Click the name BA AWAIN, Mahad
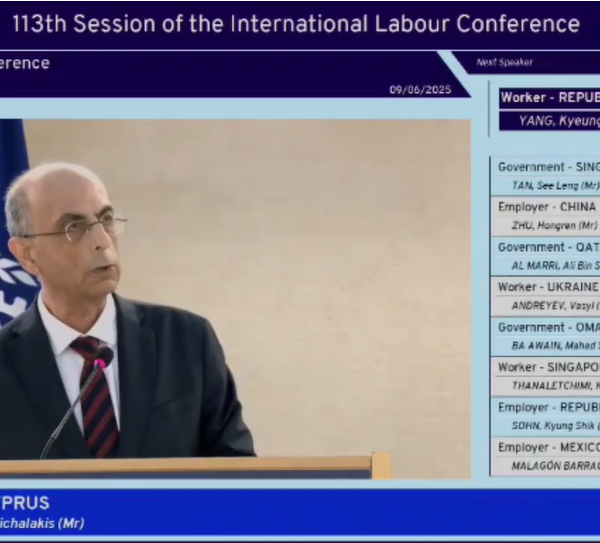600x543 pixels. pyautogui.click(x=556, y=346)
